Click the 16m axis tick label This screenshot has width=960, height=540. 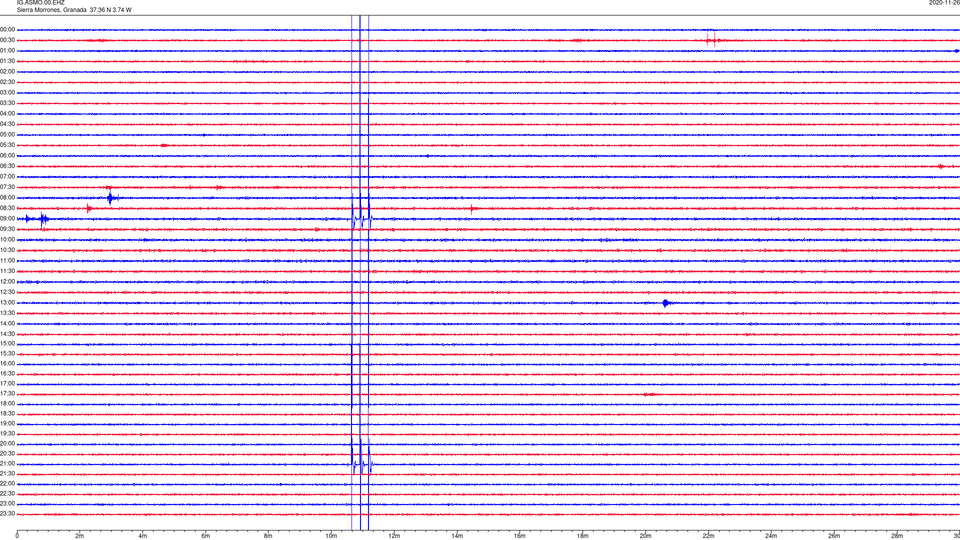(520, 536)
